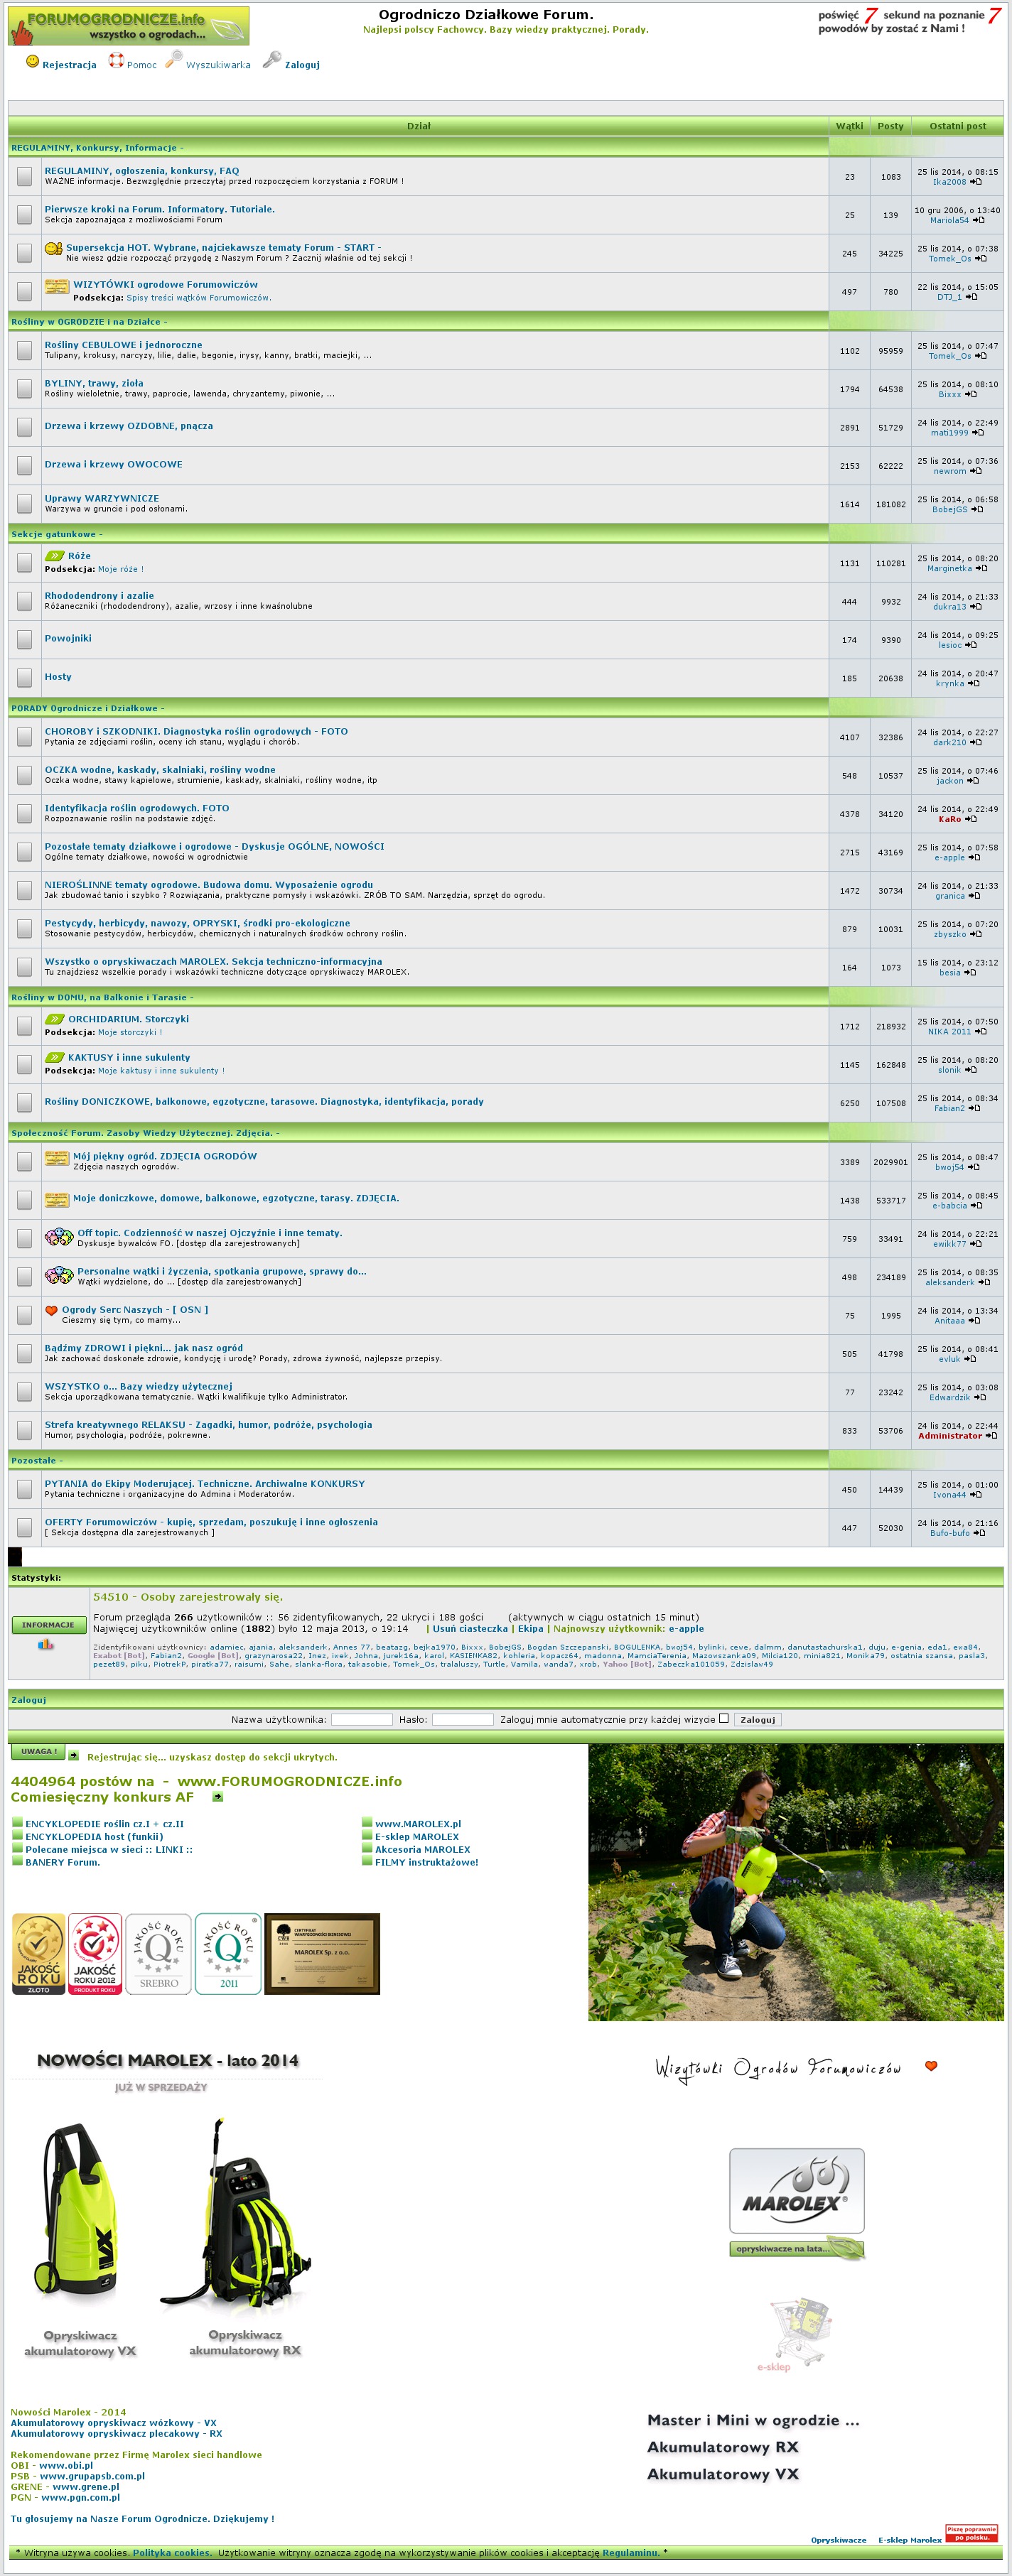Open Akumulatorowy opryskiwacz plecakowy - RX link
Screen dimensions: 1012x2576
(116, 2433)
